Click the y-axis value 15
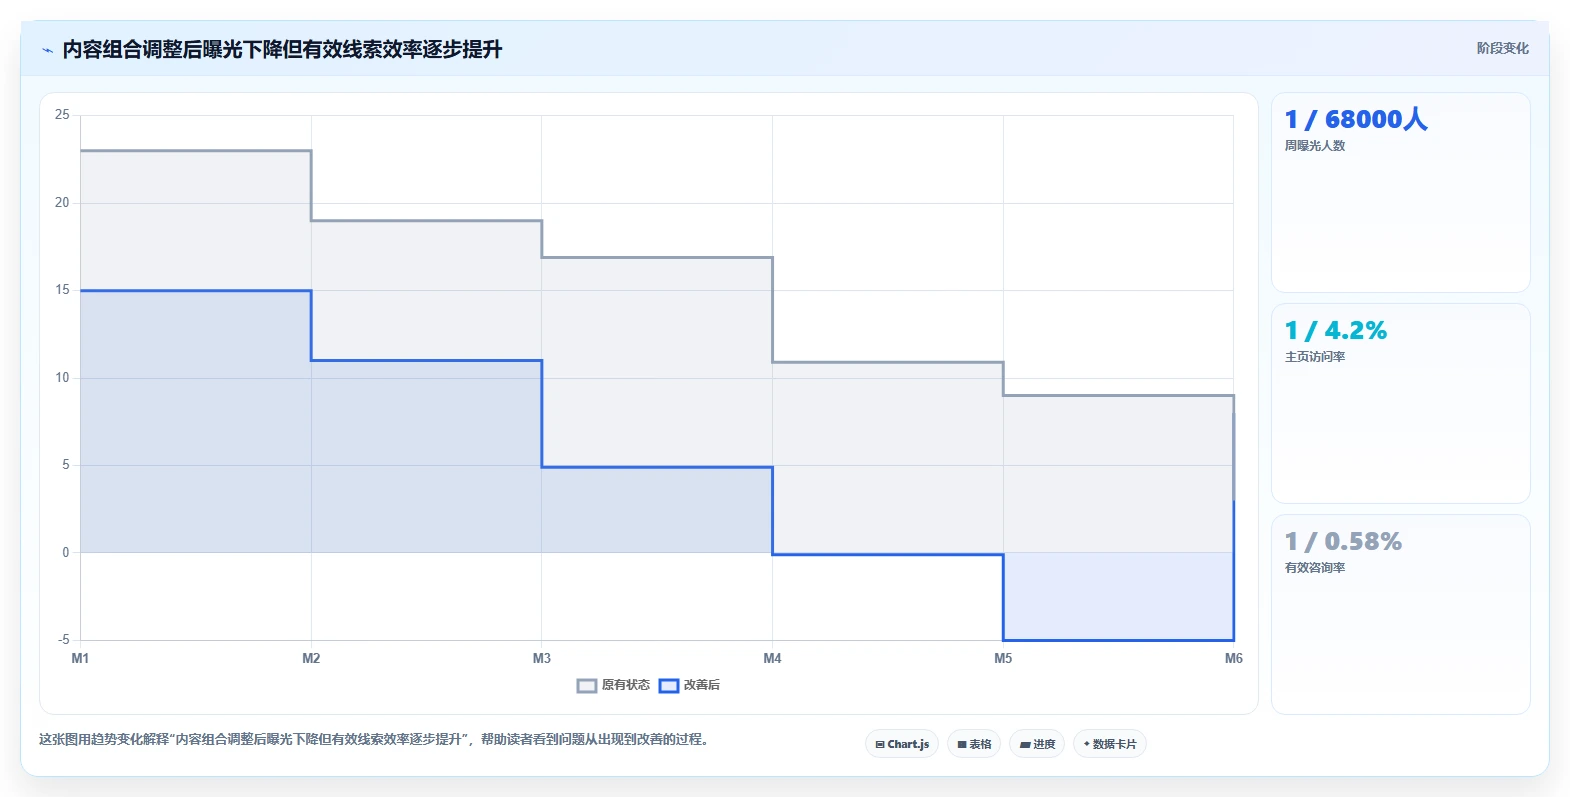The width and height of the screenshot is (1570, 797). (62, 290)
